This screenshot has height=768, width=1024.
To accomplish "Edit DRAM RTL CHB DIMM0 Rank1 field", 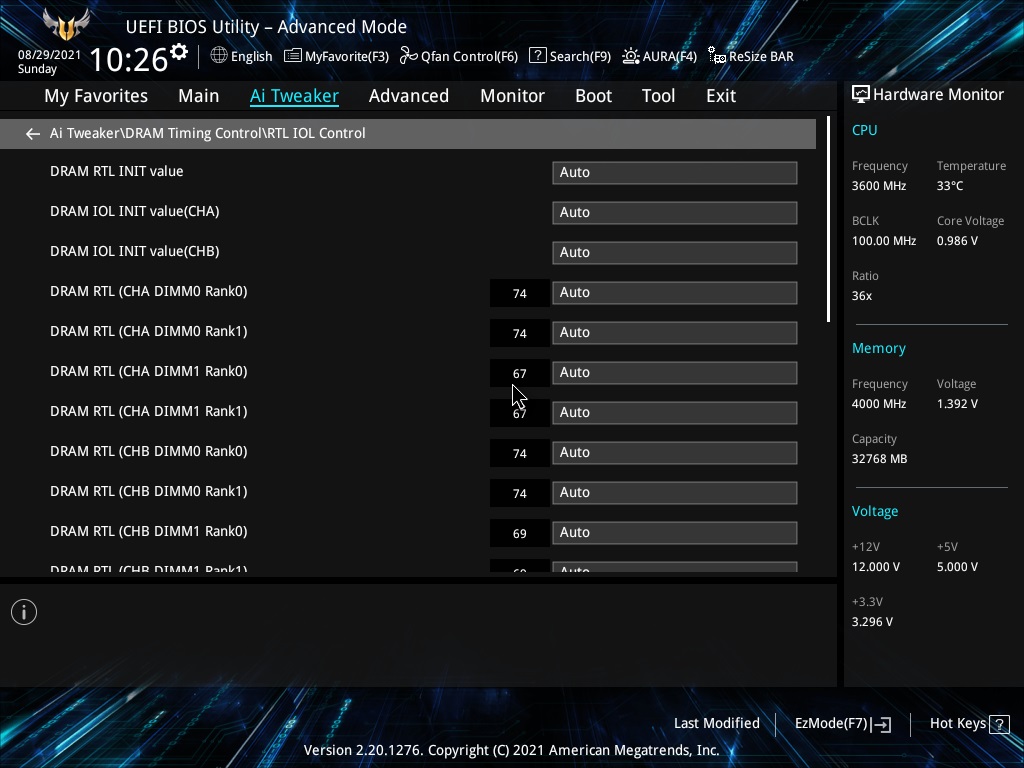I will [x=675, y=492].
